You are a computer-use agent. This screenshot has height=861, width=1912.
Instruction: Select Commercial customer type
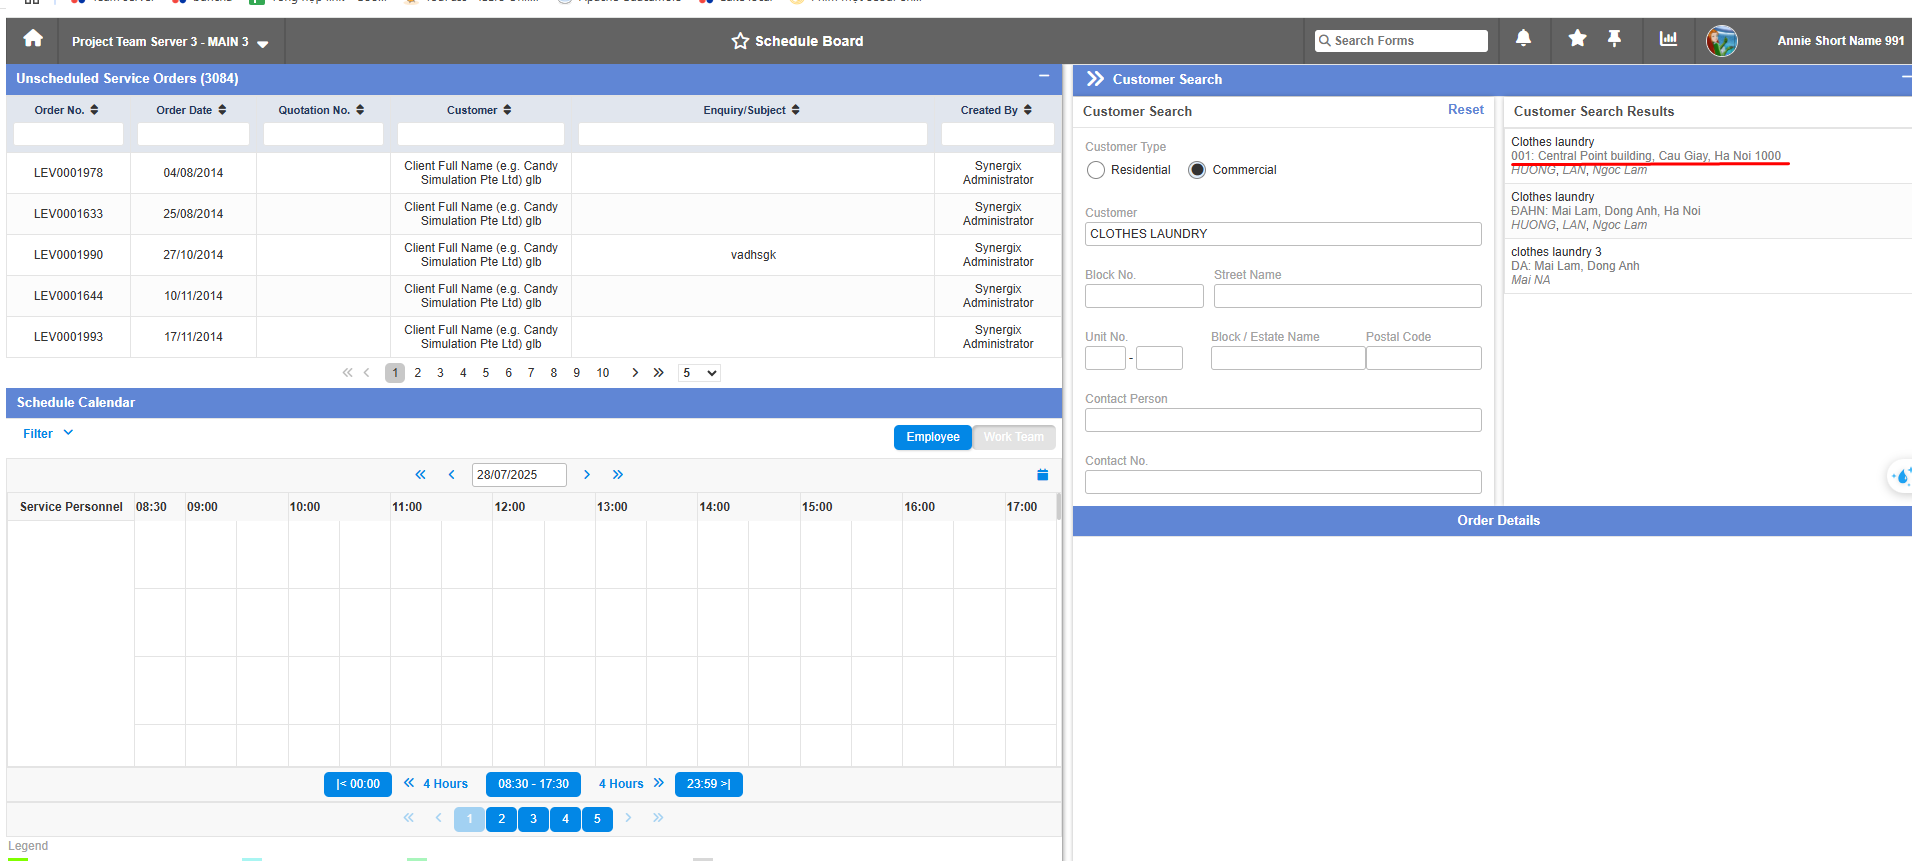tap(1197, 170)
